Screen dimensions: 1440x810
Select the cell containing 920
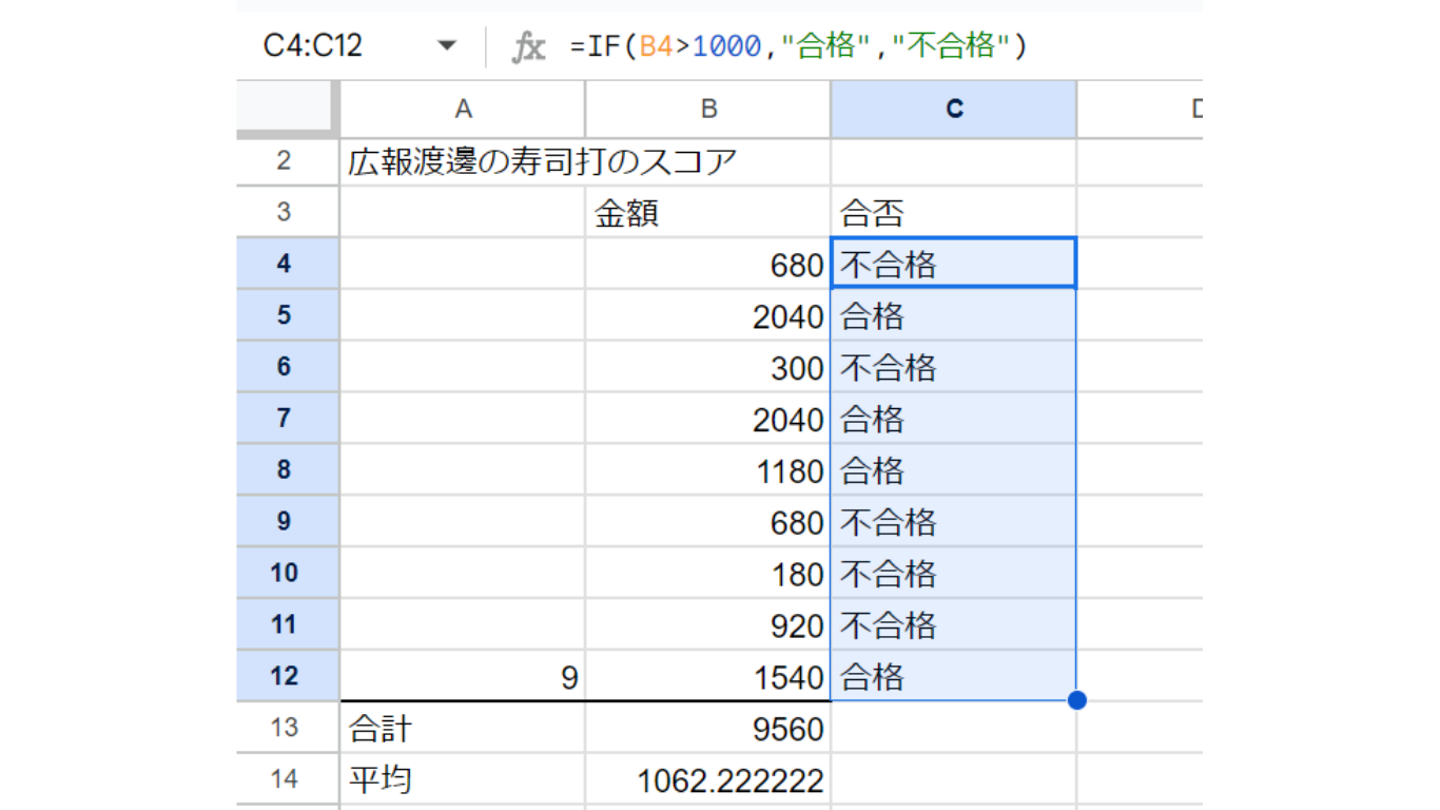point(708,625)
